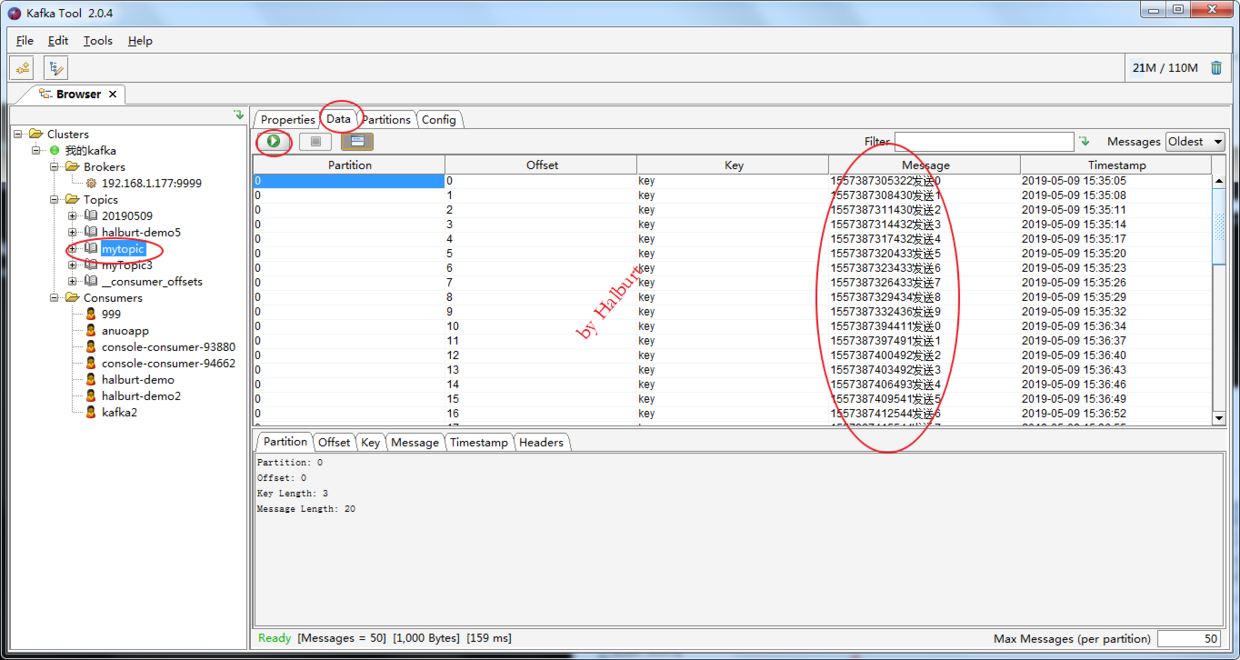This screenshot has width=1240, height=660.
Task: Collapse the Topics node
Action: click(x=54, y=199)
